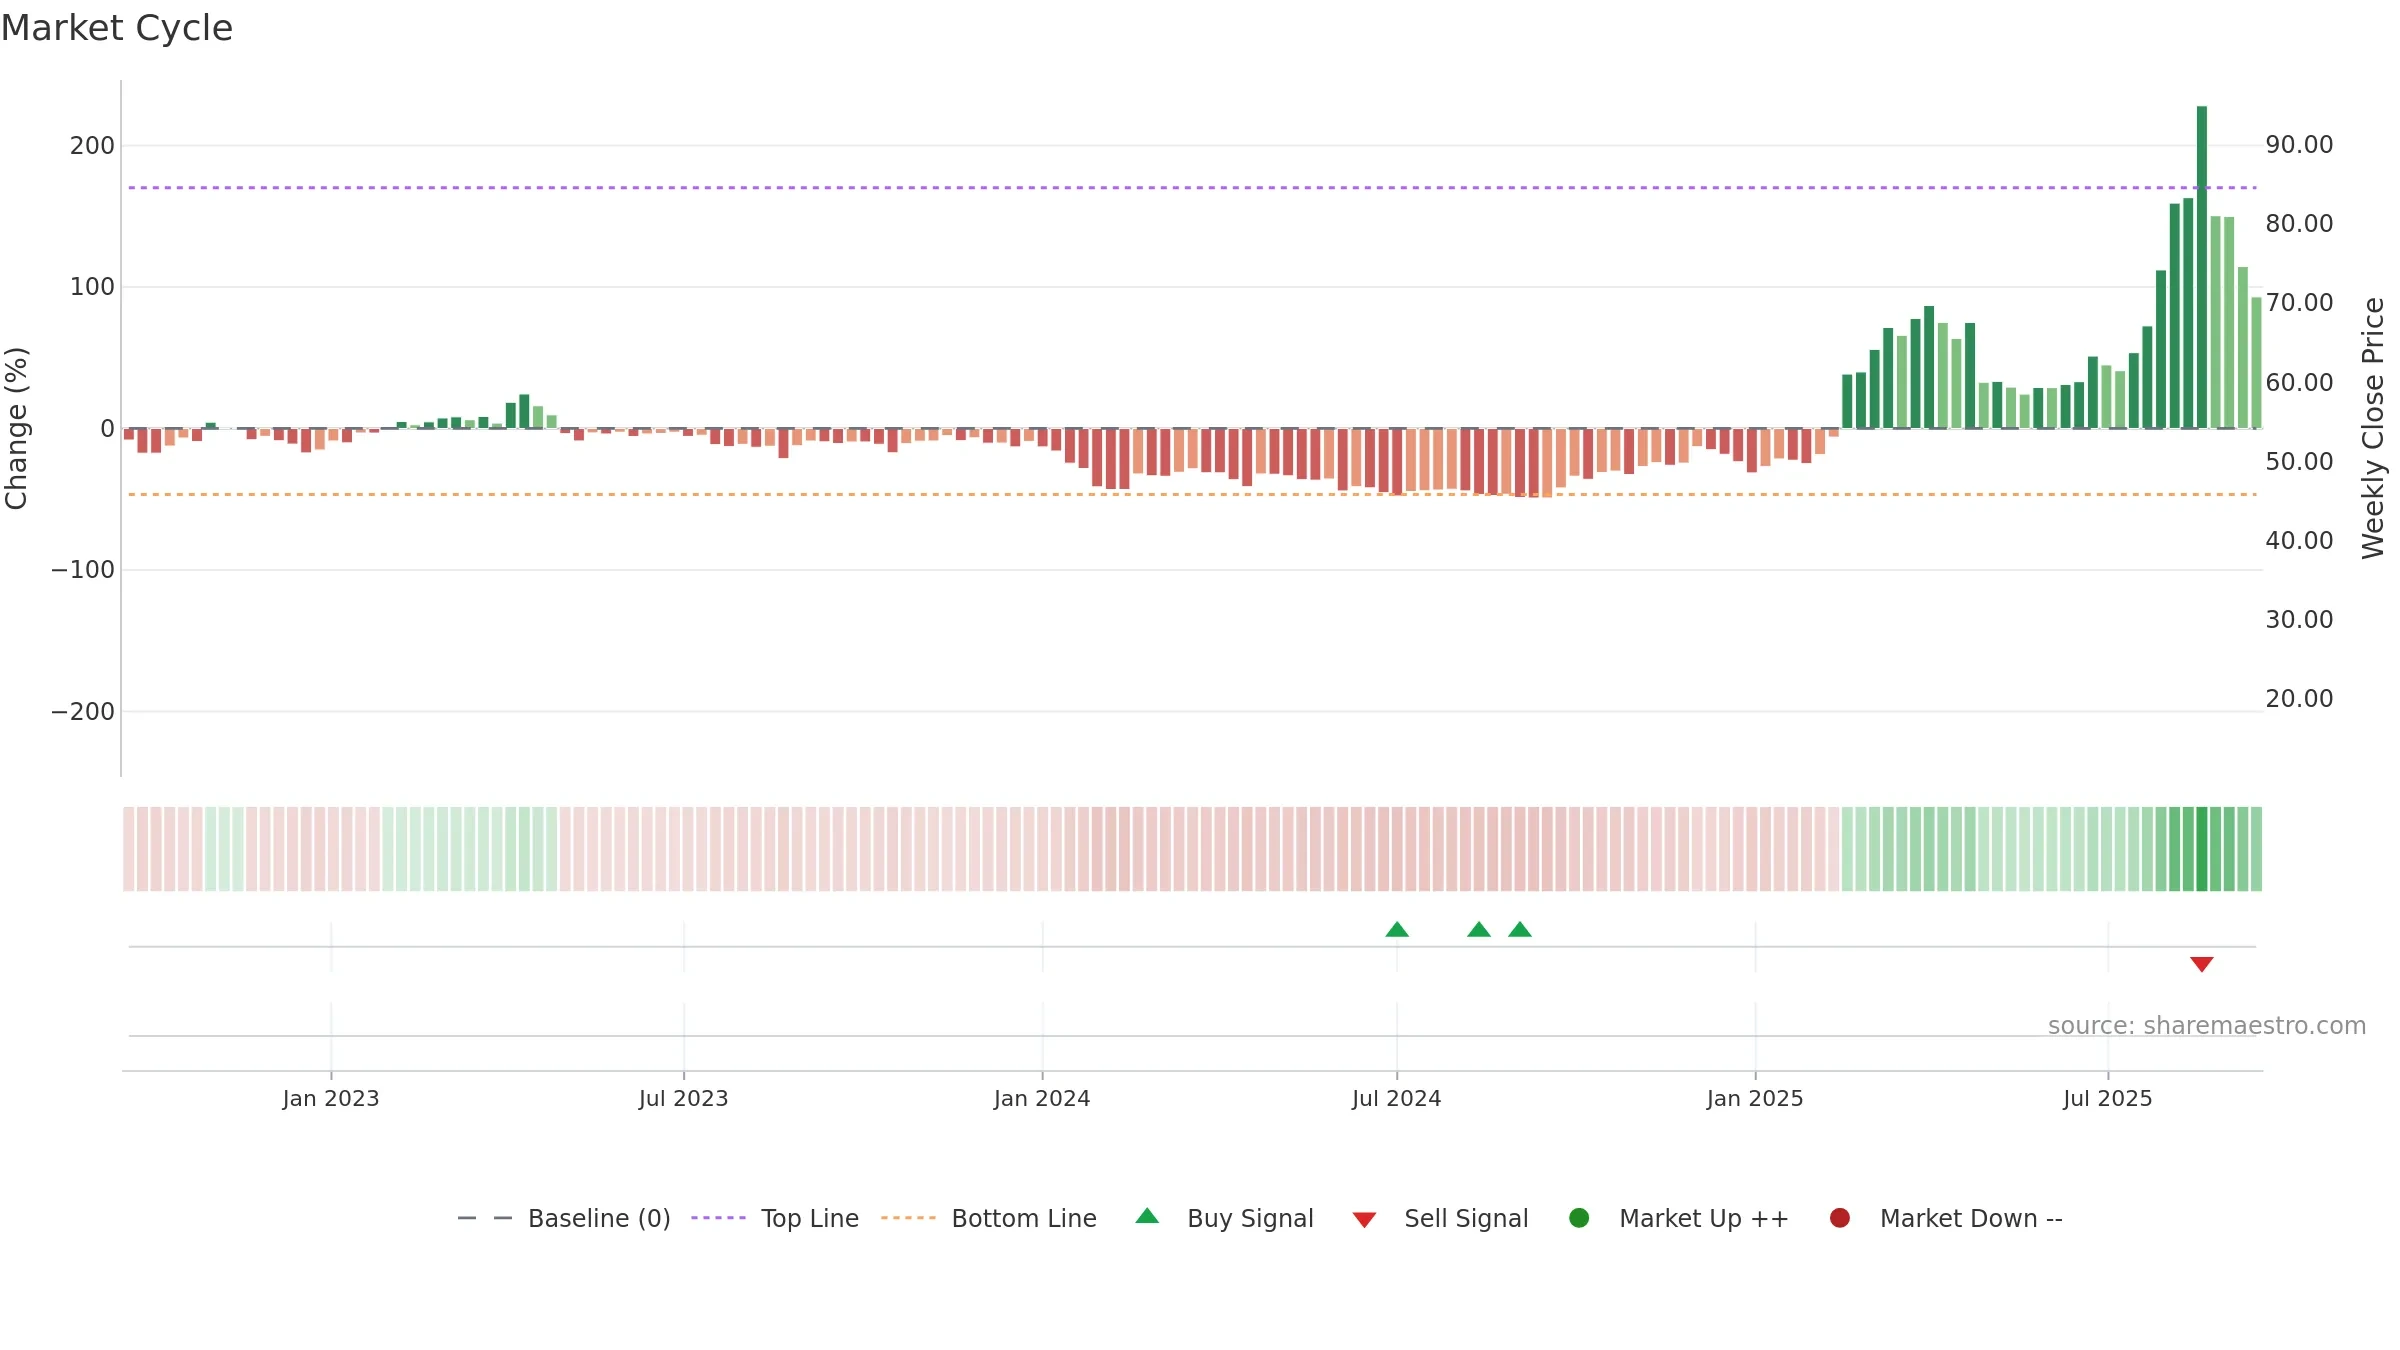Click the tallest green bar above the top line
This screenshot has height=1350, width=2400.
tap(2202, 267)
